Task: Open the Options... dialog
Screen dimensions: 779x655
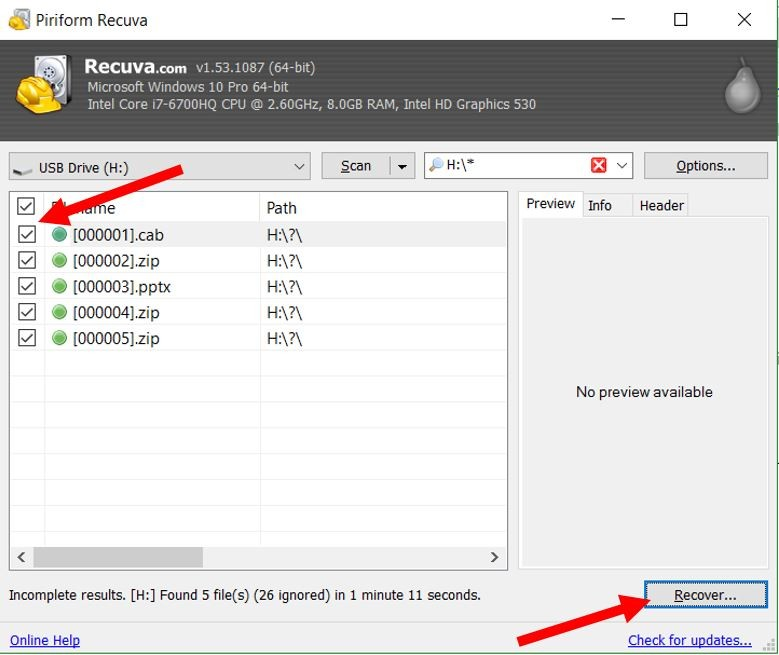Action: (705, 166)
